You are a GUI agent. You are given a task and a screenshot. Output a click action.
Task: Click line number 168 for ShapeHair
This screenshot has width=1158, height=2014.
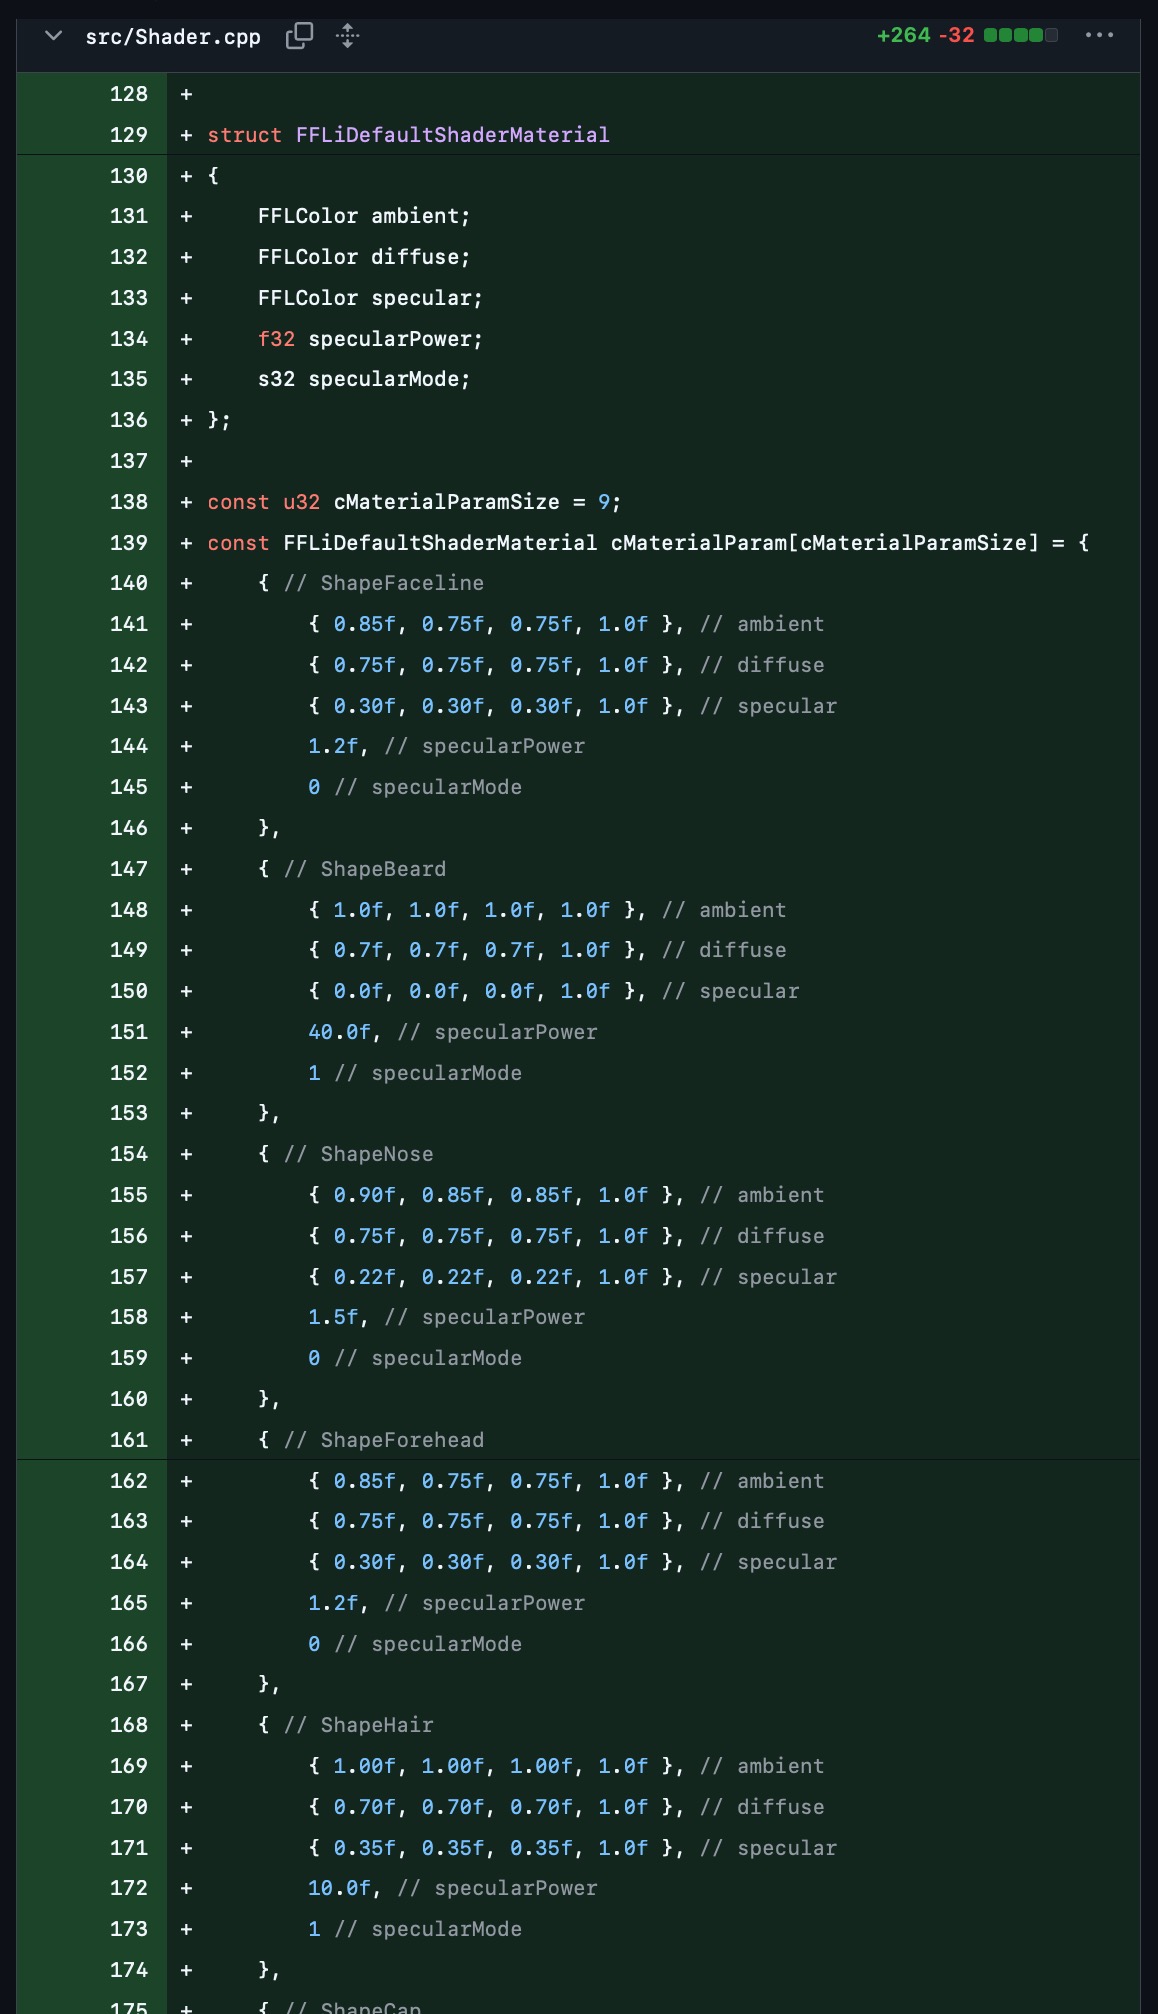click(128, 1725)
